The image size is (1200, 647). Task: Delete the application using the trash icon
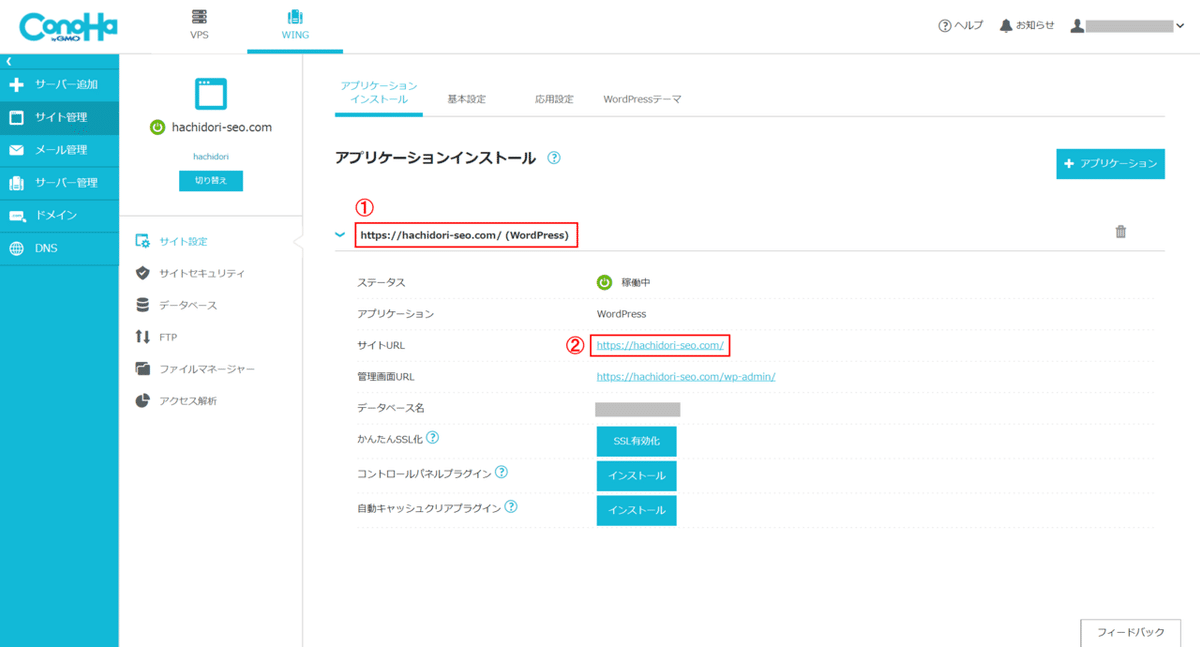coord(1121,232)
